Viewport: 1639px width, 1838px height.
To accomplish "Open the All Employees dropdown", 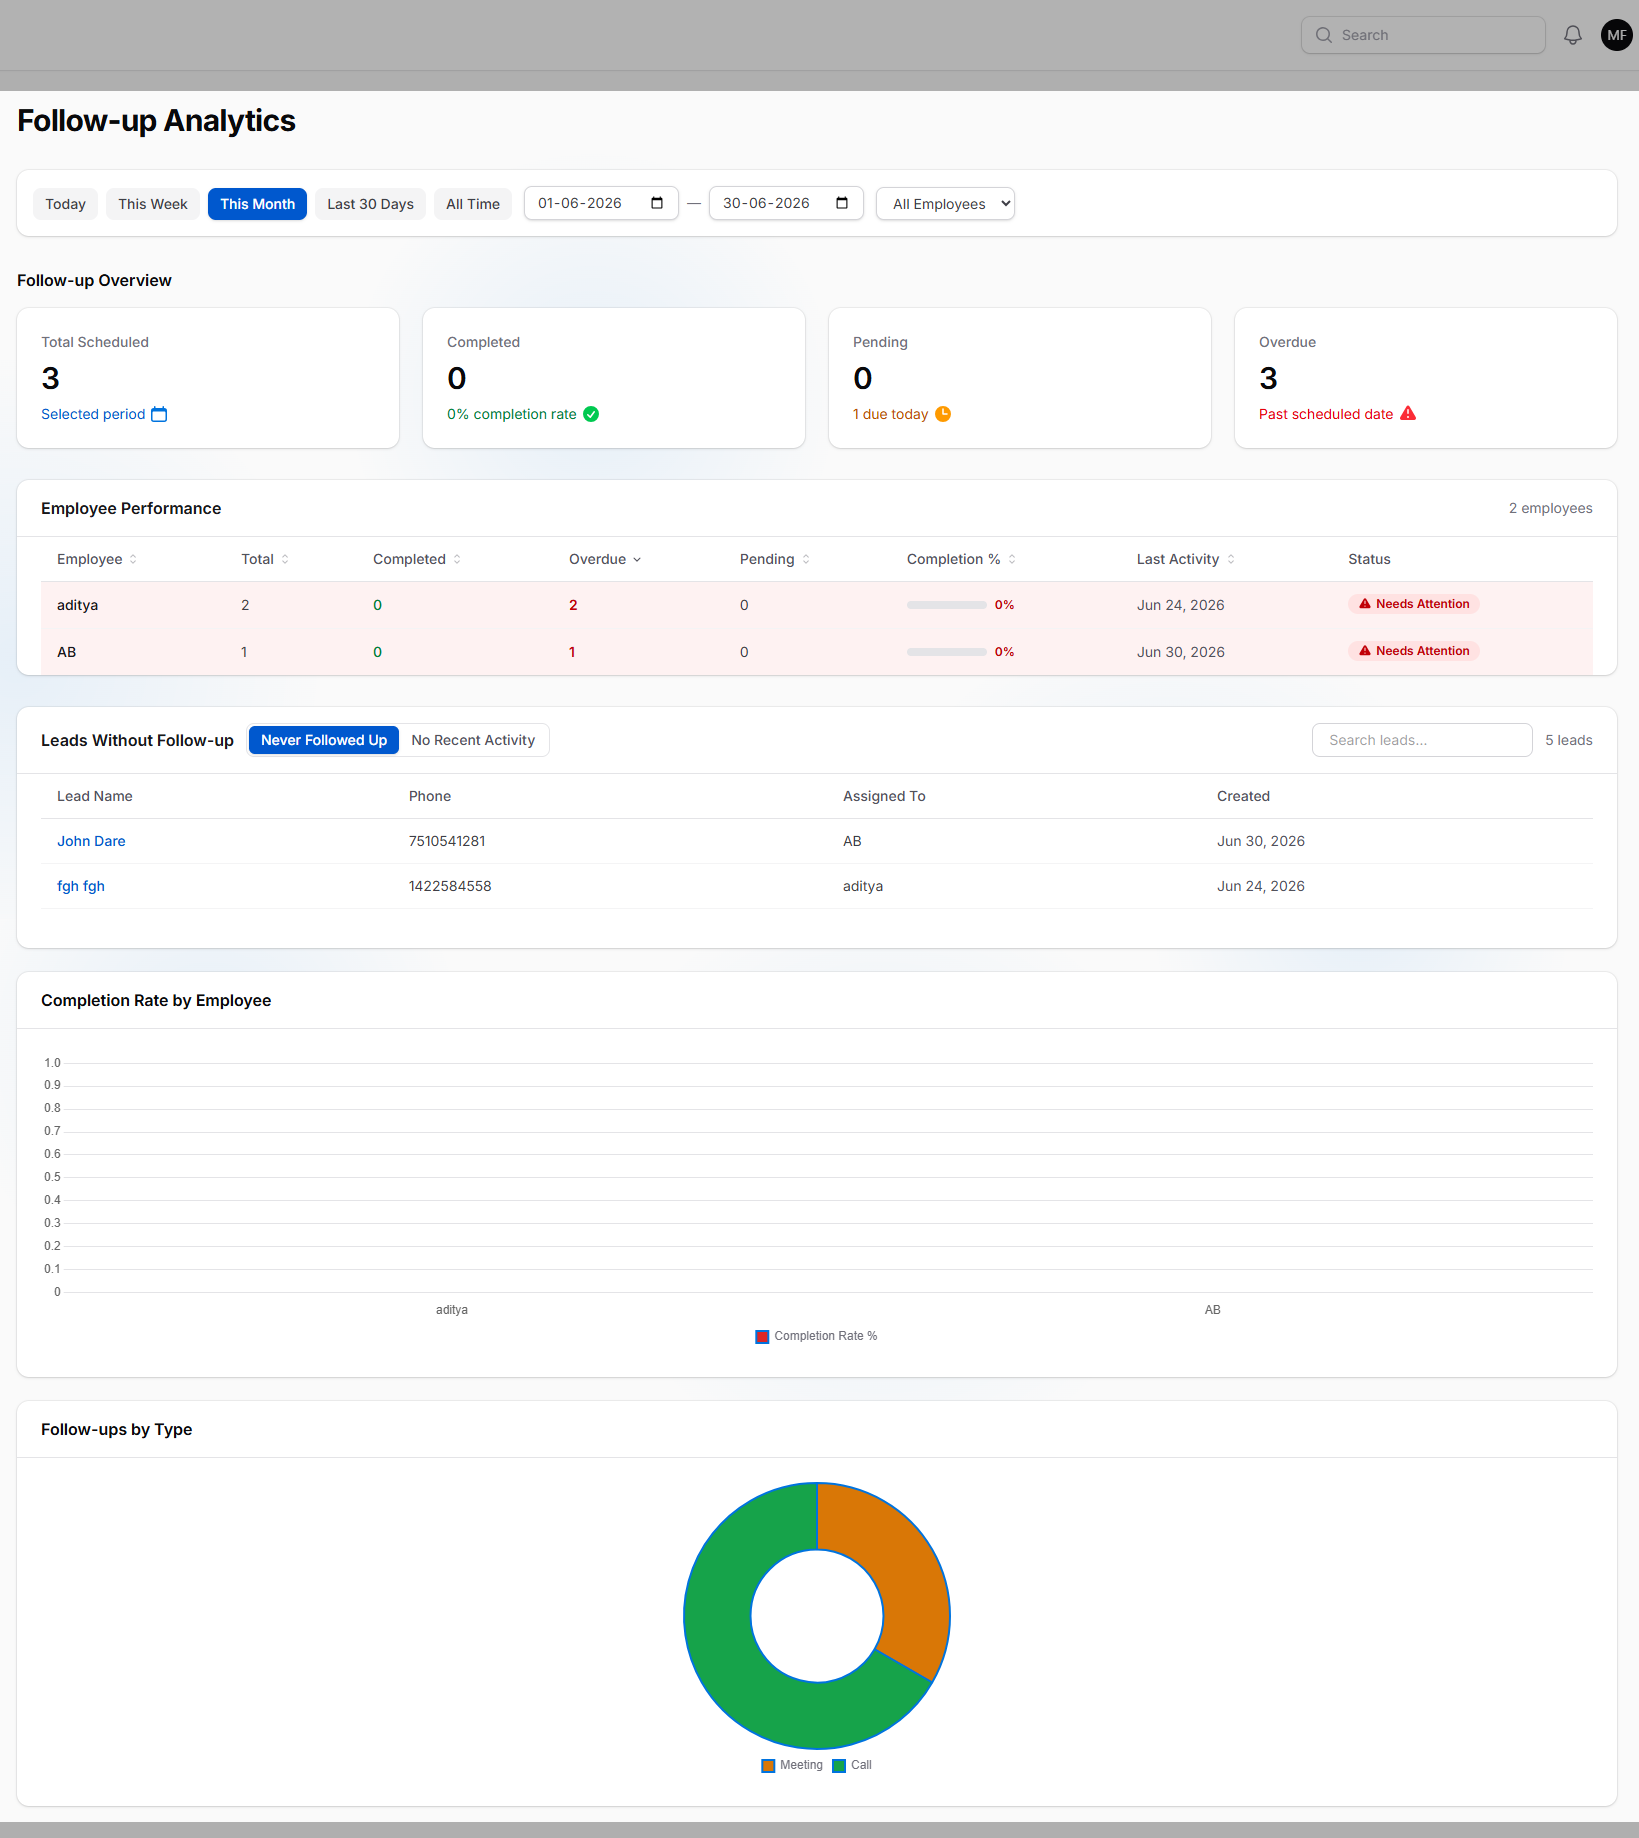I will tap(945, 204).
